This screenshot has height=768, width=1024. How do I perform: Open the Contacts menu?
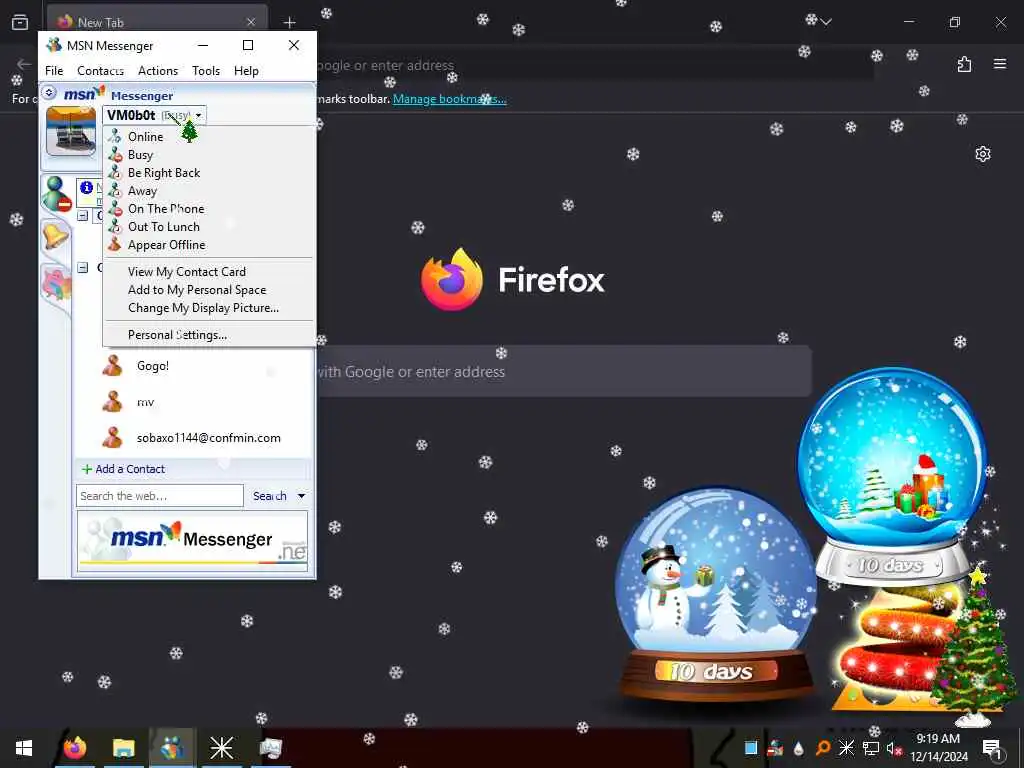[100, 71]
